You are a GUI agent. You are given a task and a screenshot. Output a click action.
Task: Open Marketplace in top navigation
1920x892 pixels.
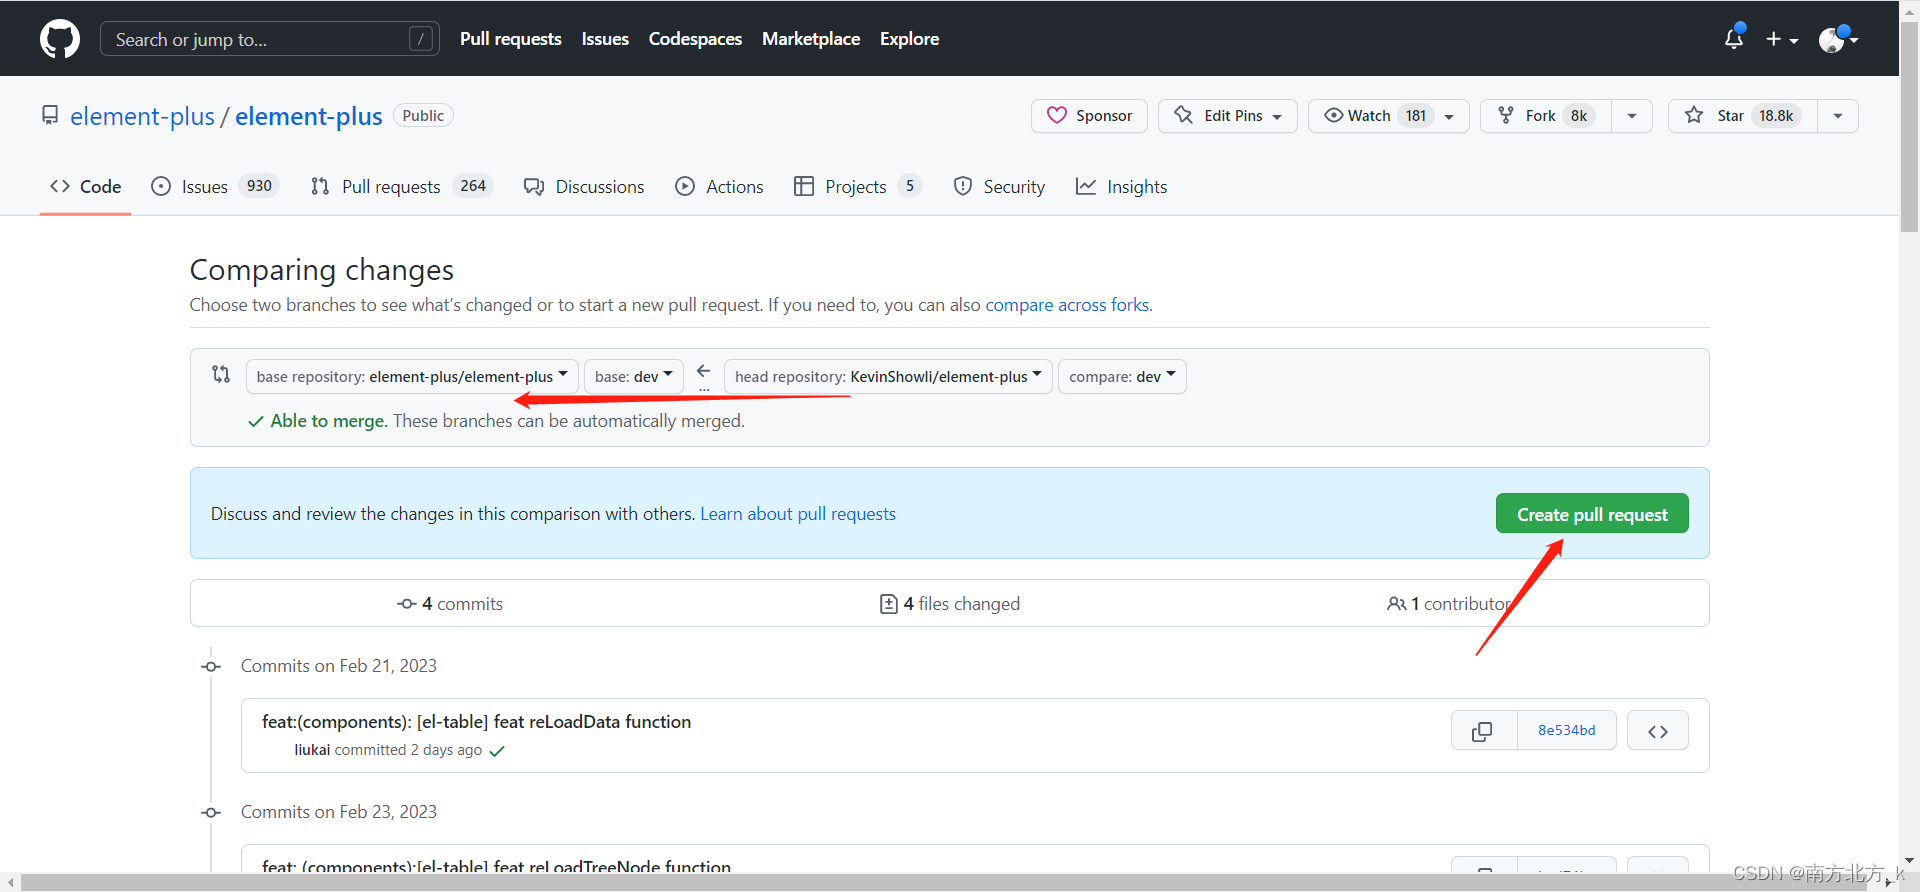[x=811, y=39]
